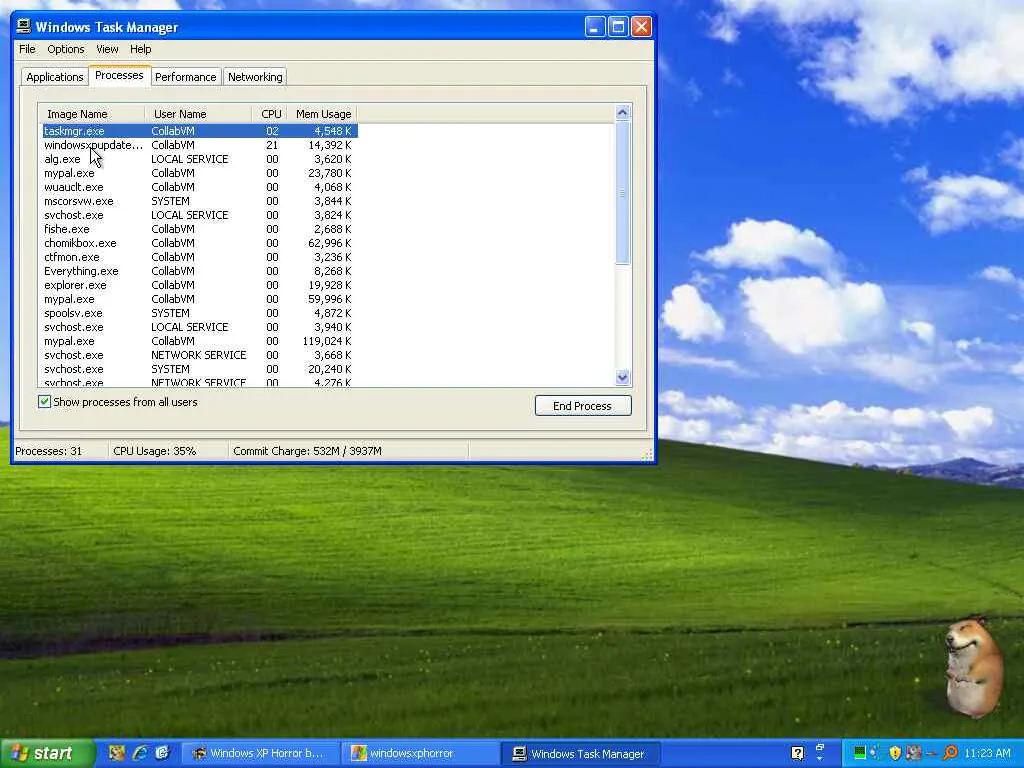
Task: Select the explorer.exe process
Action: tap(200, 285)
